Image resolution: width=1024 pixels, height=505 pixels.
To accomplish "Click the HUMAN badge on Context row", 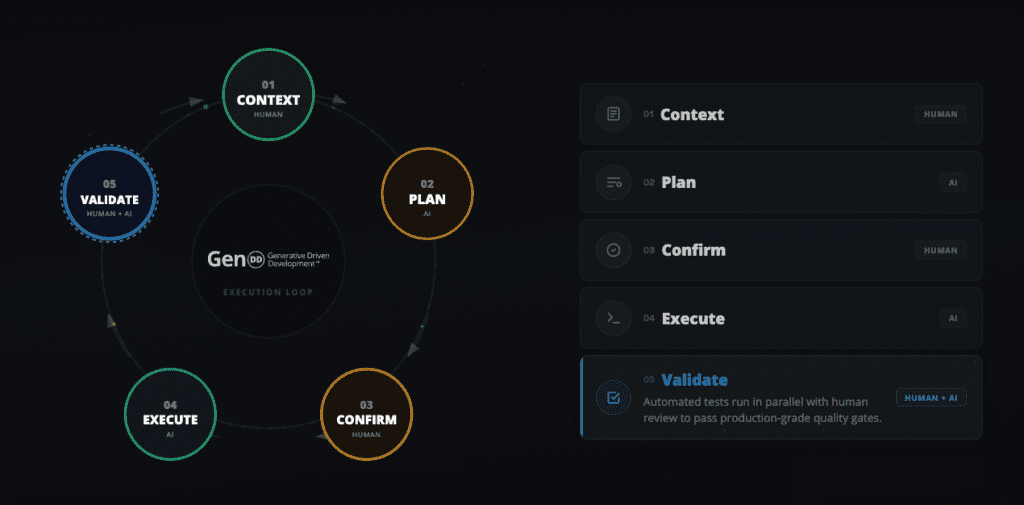I will click(940, 114).
